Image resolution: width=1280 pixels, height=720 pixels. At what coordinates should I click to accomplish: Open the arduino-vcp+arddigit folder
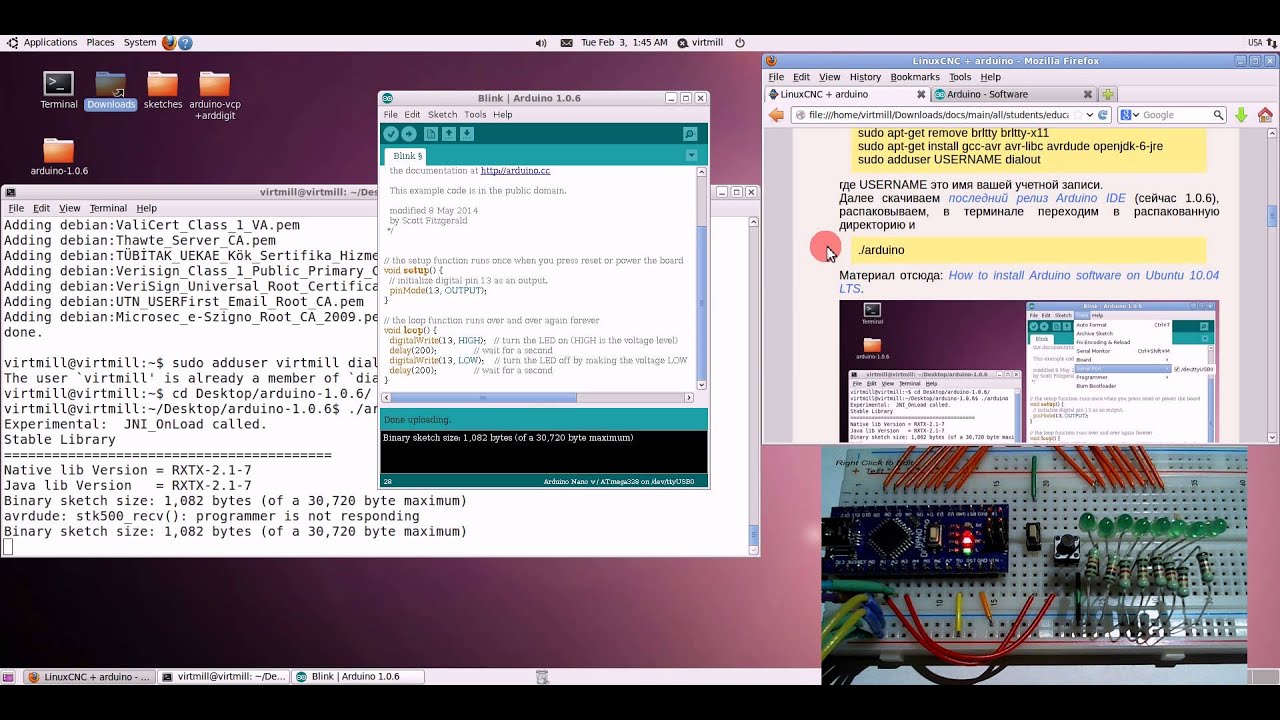point(215,96)
